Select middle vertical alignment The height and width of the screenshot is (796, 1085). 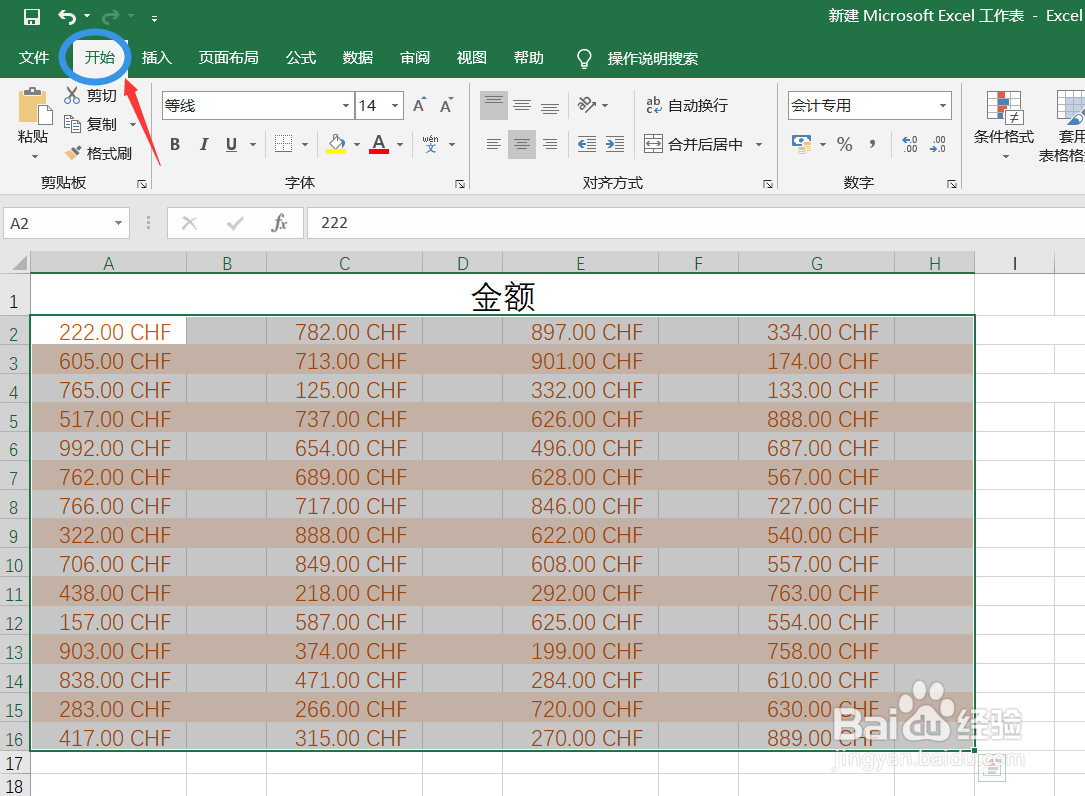(522, 105)
